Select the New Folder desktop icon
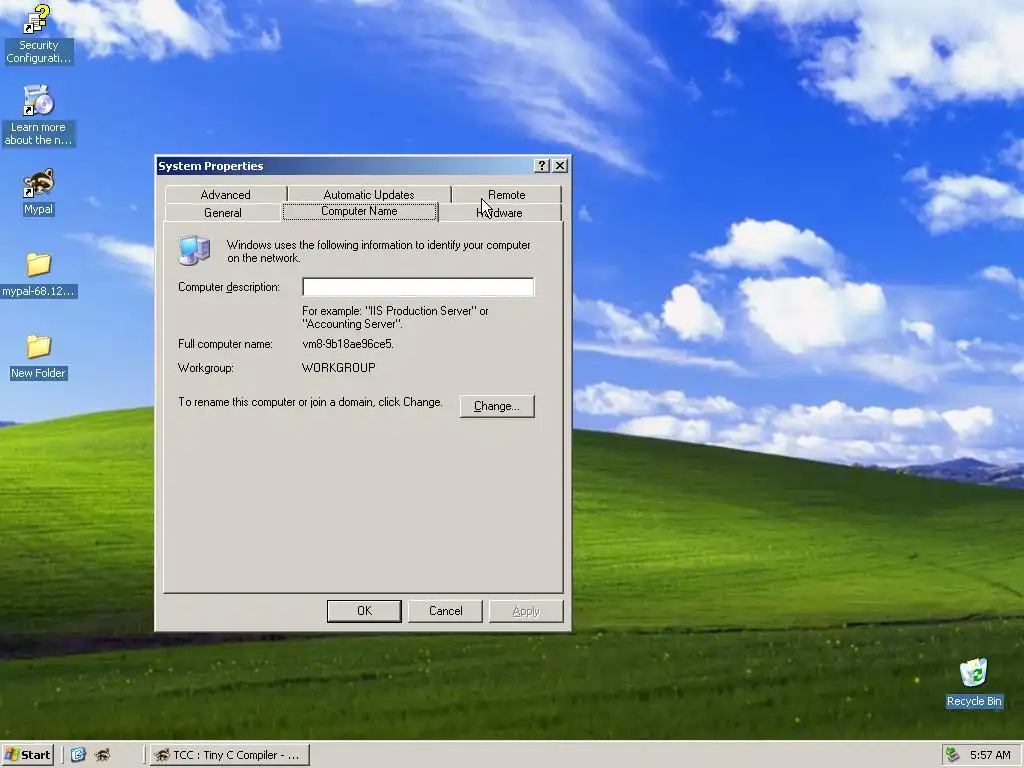 pyautogui.click(x=39, y=357)
